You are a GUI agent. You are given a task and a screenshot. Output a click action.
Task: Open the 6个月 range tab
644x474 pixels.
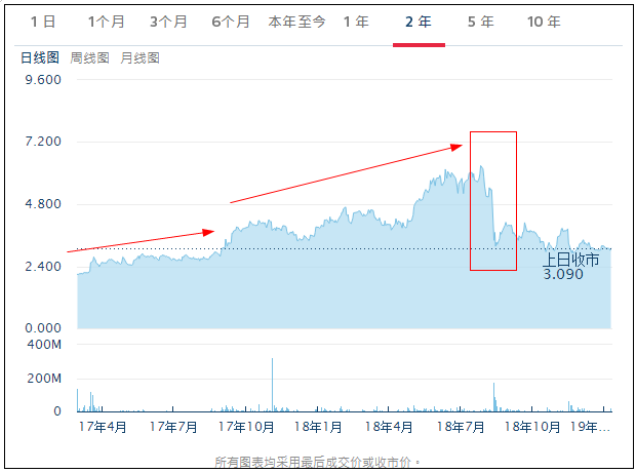pyautogui.click(x=231, y=22)
